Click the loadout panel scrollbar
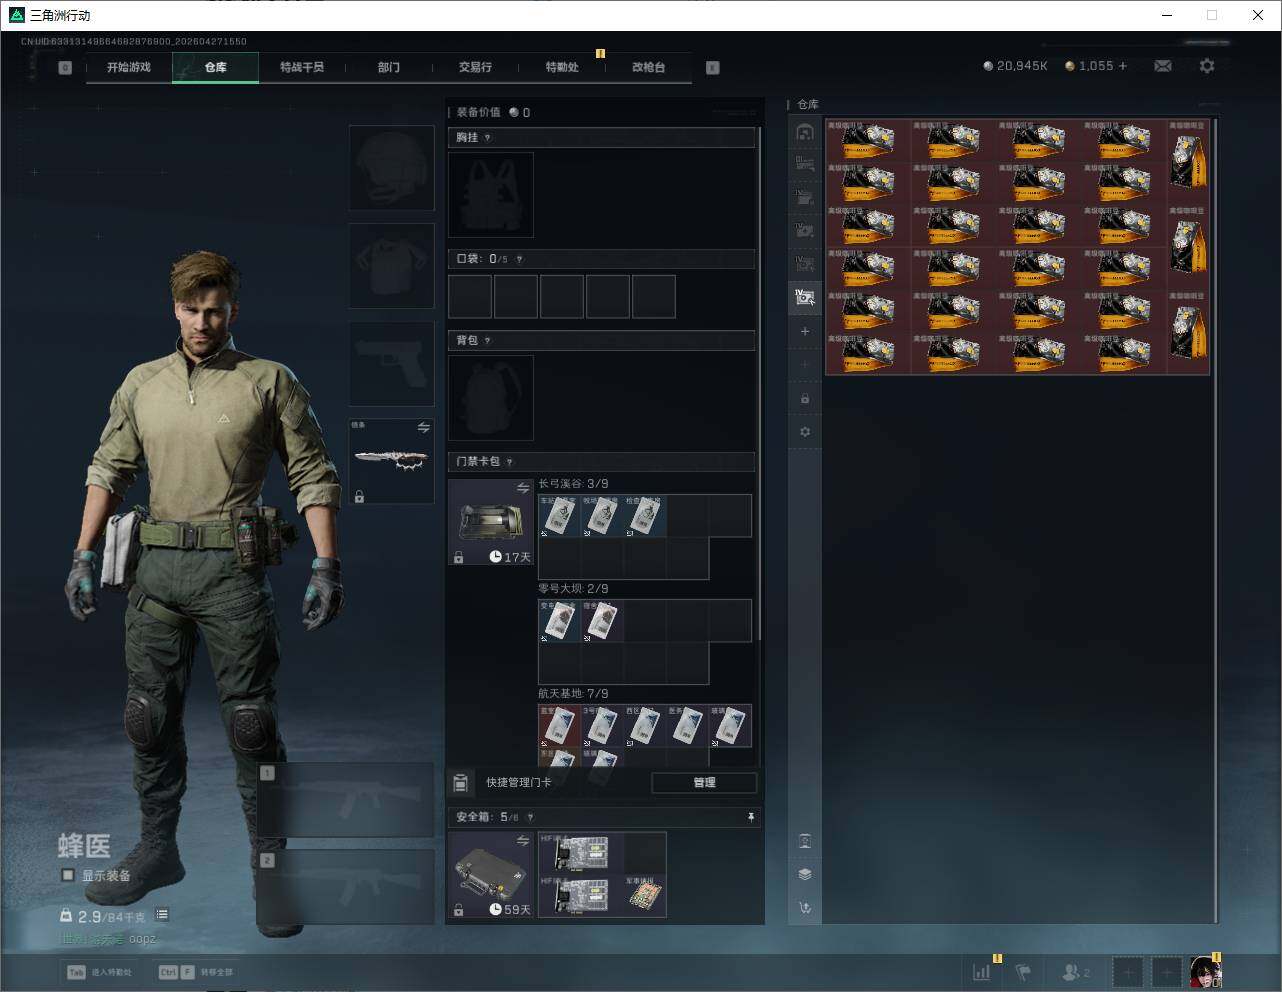Screen dimensions: 1282x992 pos(760,383)
